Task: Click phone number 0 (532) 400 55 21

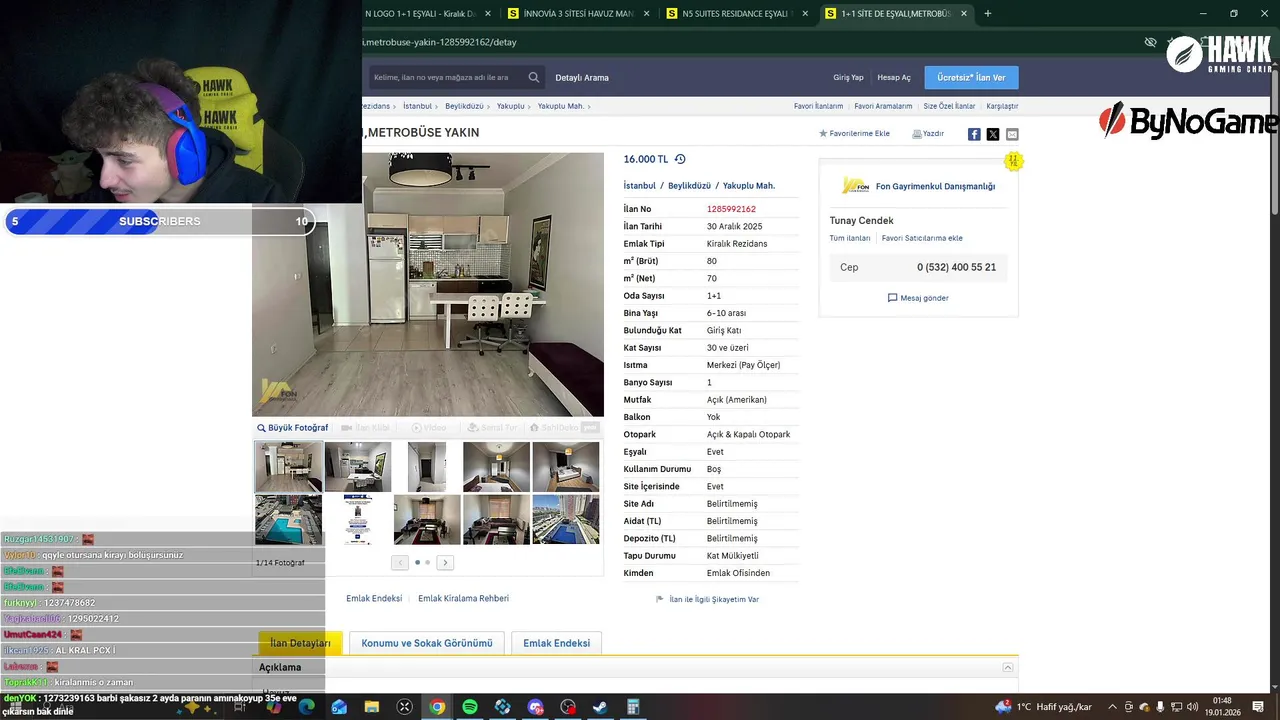Action: click(x=956, y=267)
